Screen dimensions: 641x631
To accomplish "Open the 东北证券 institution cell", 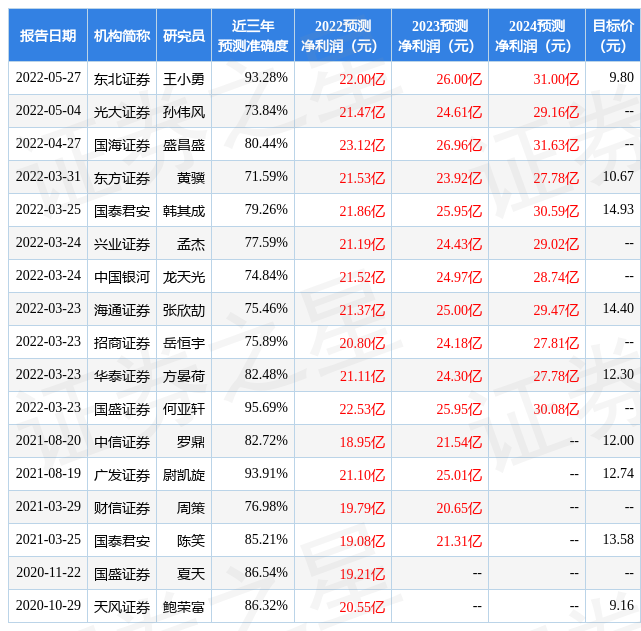I will pyautogui.click(x=122, y=79).
